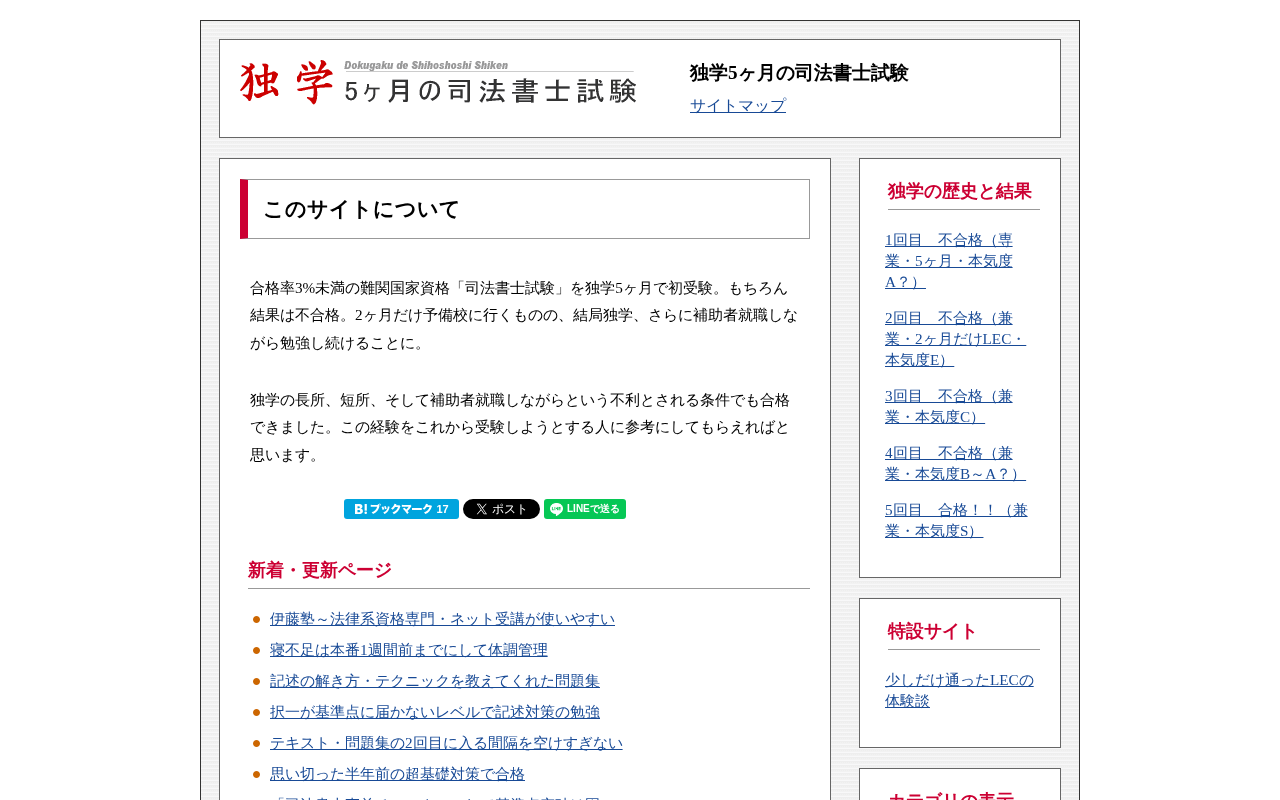Click the 独学 site logo banner
1280x800 pixels.
[x=438, y=82]
